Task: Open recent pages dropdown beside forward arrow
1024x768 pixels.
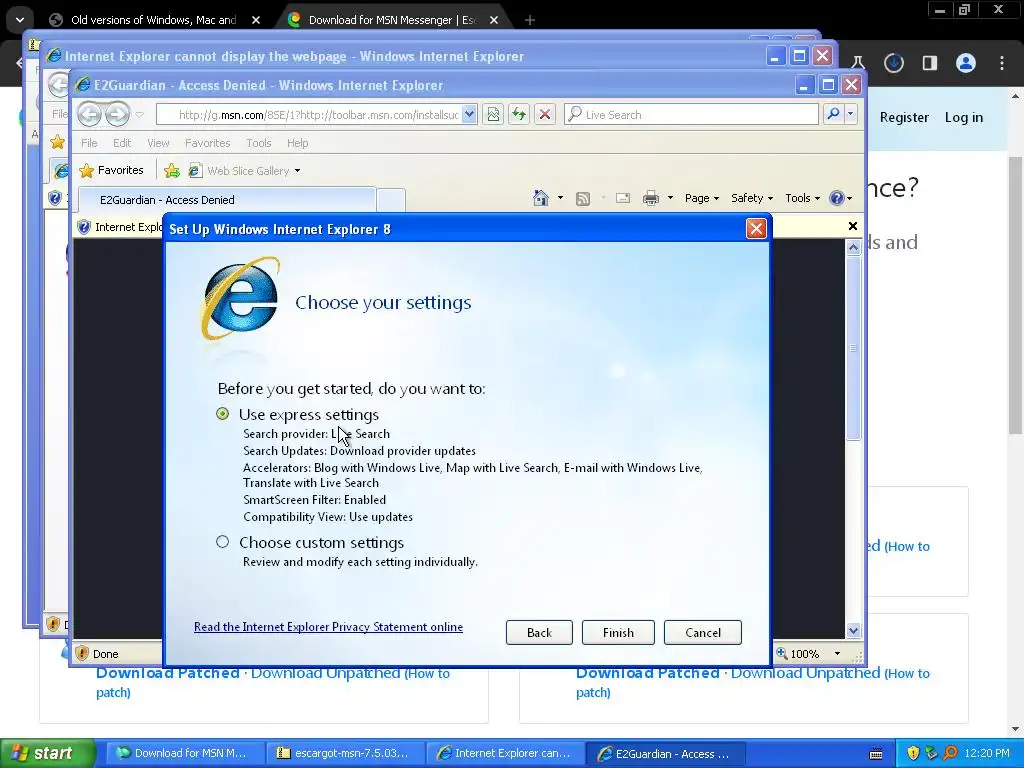Action: [140, 115]
